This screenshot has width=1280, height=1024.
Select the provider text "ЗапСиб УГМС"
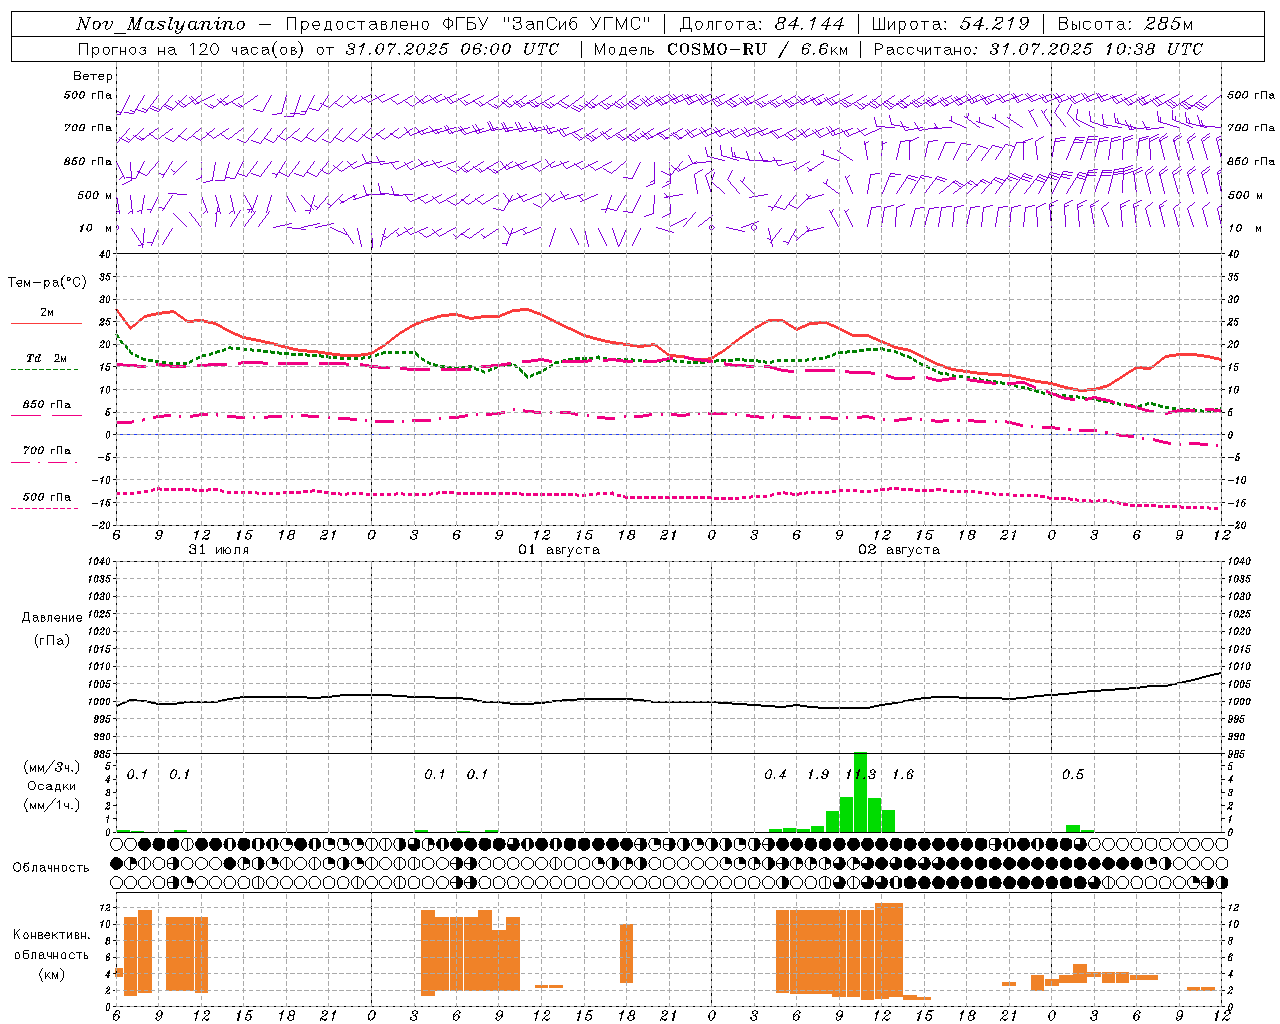(578, 24)
